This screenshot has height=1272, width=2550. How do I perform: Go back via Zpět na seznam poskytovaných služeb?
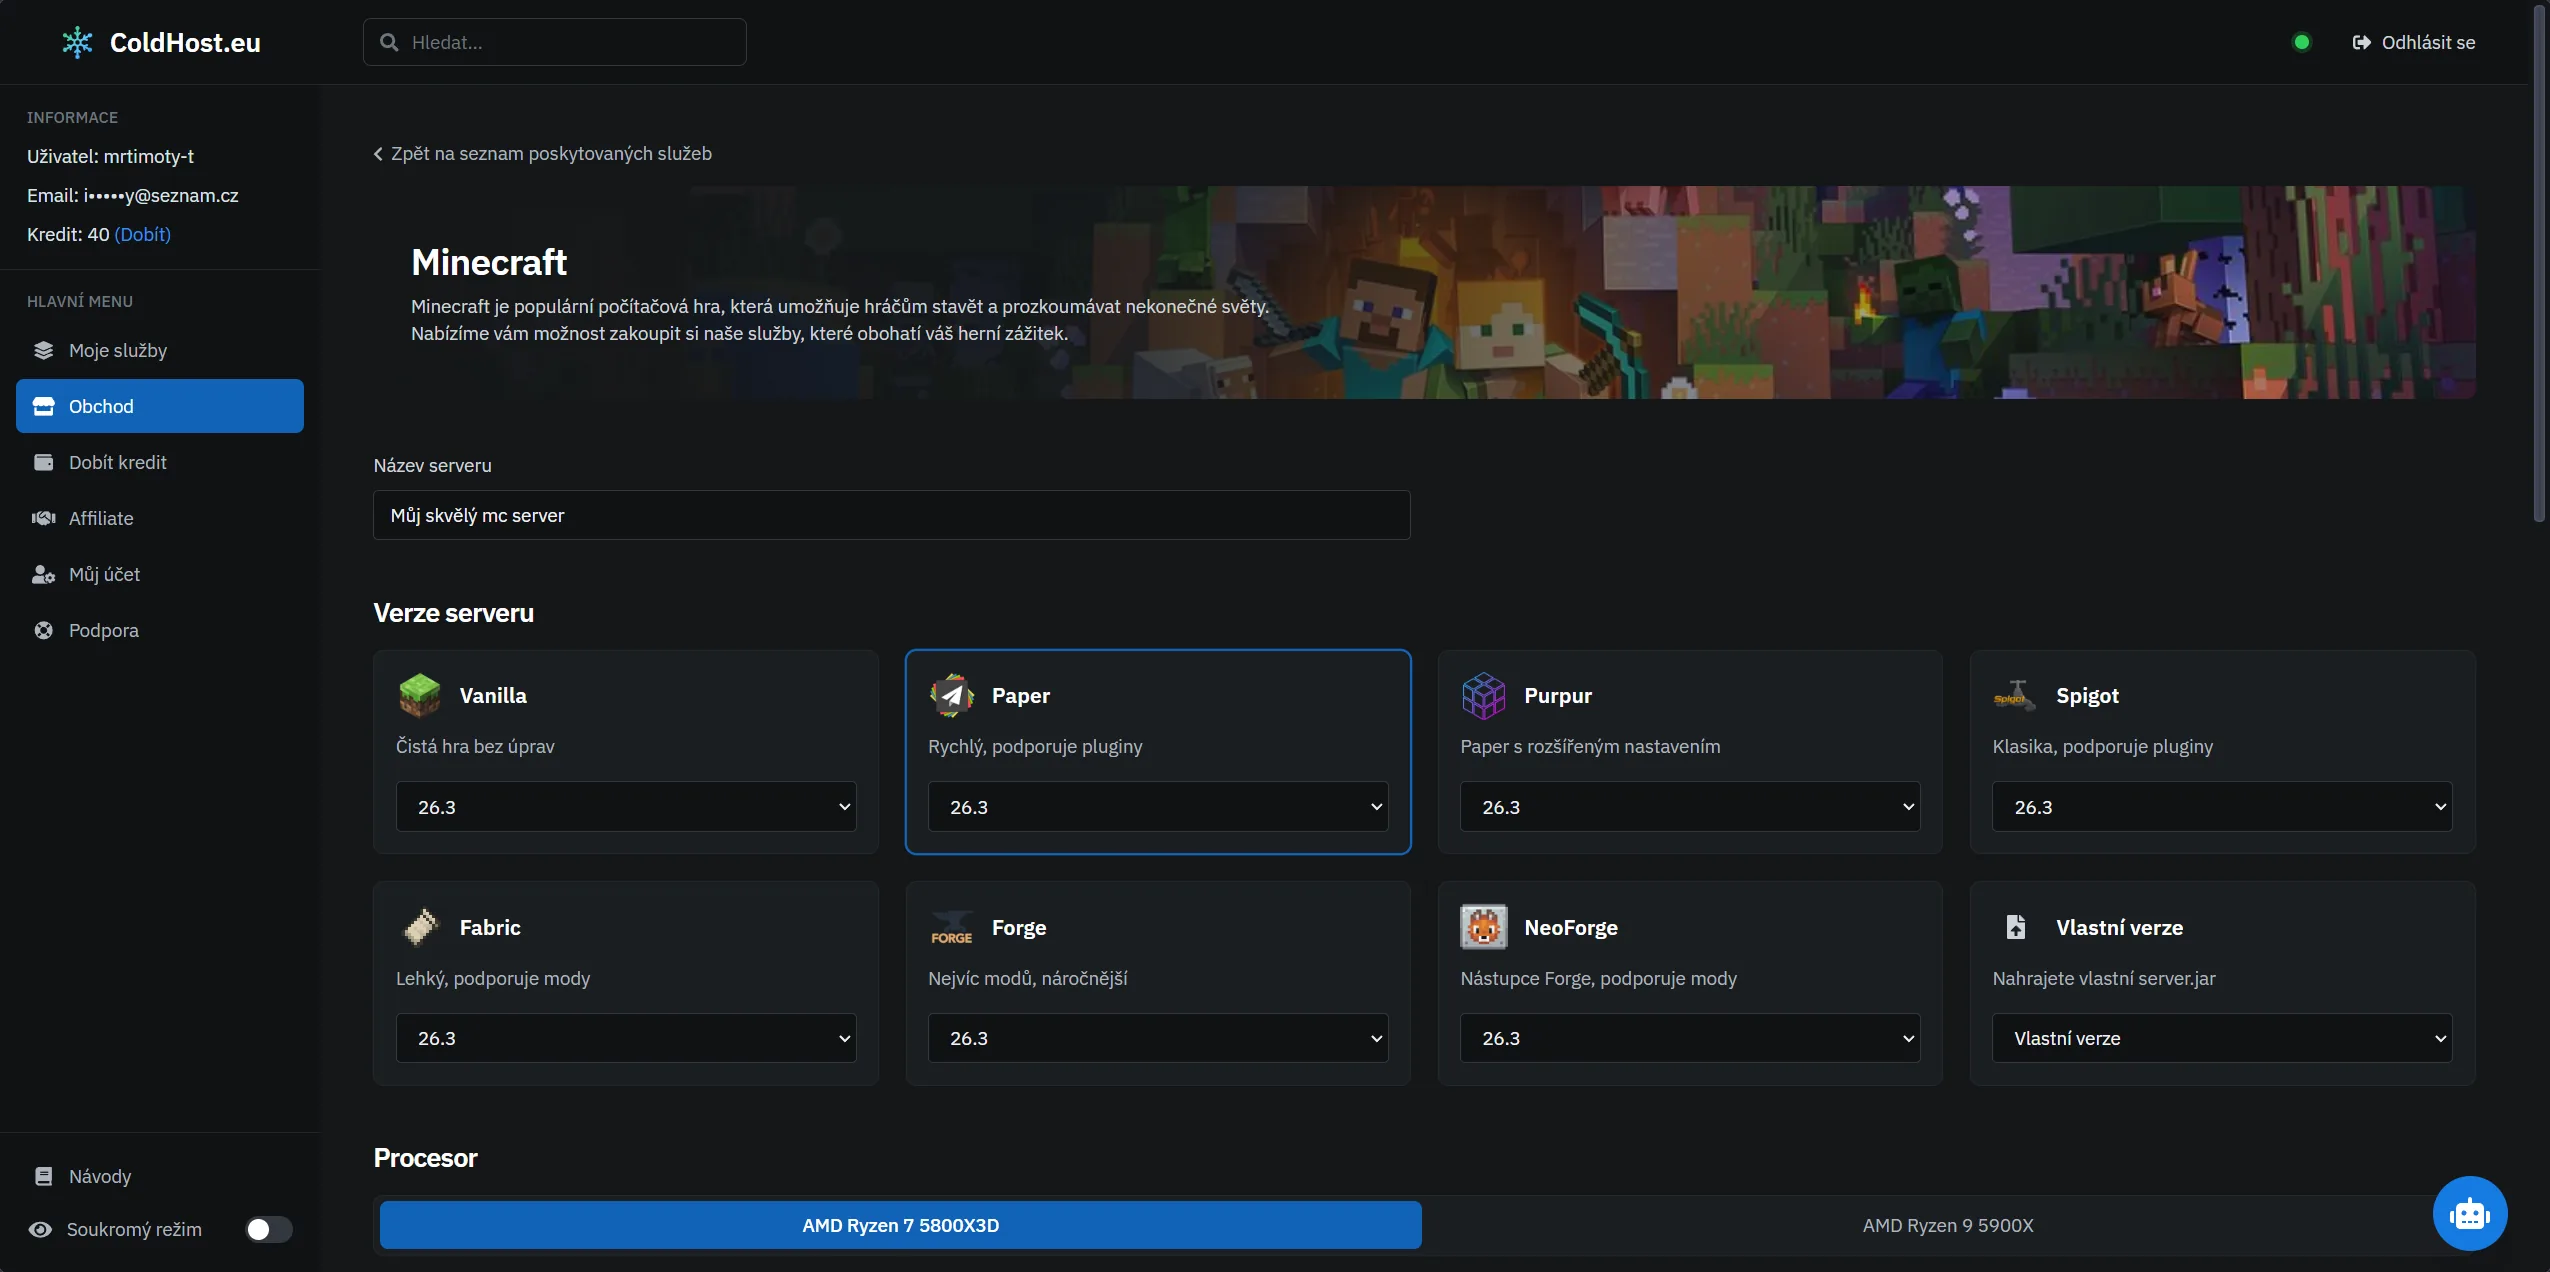coord(542,153)
